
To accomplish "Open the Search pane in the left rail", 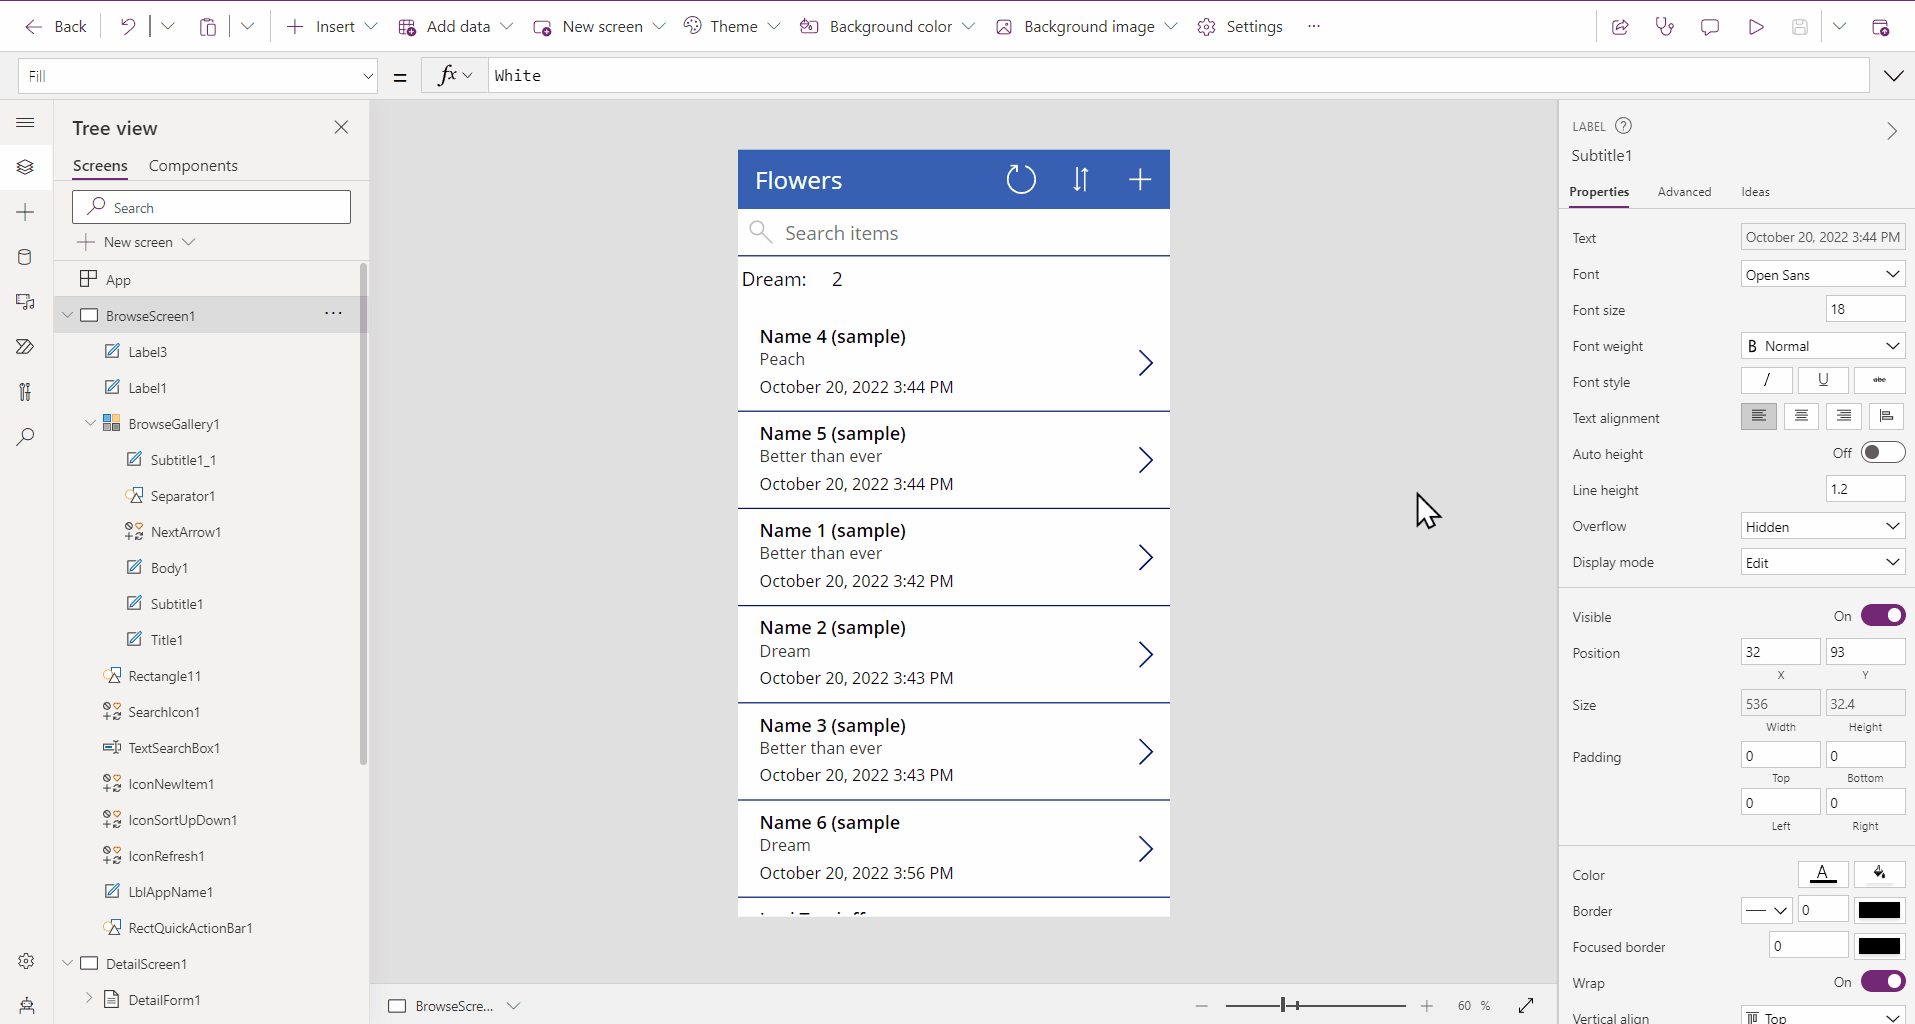I will pos(25,437).
